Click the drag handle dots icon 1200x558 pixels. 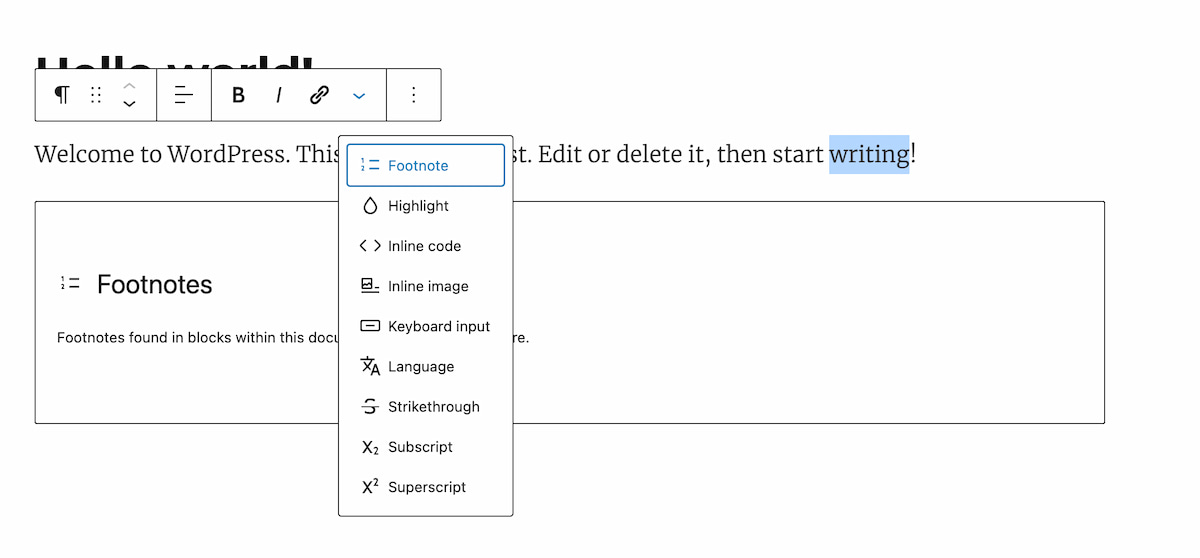click(96, 95)
